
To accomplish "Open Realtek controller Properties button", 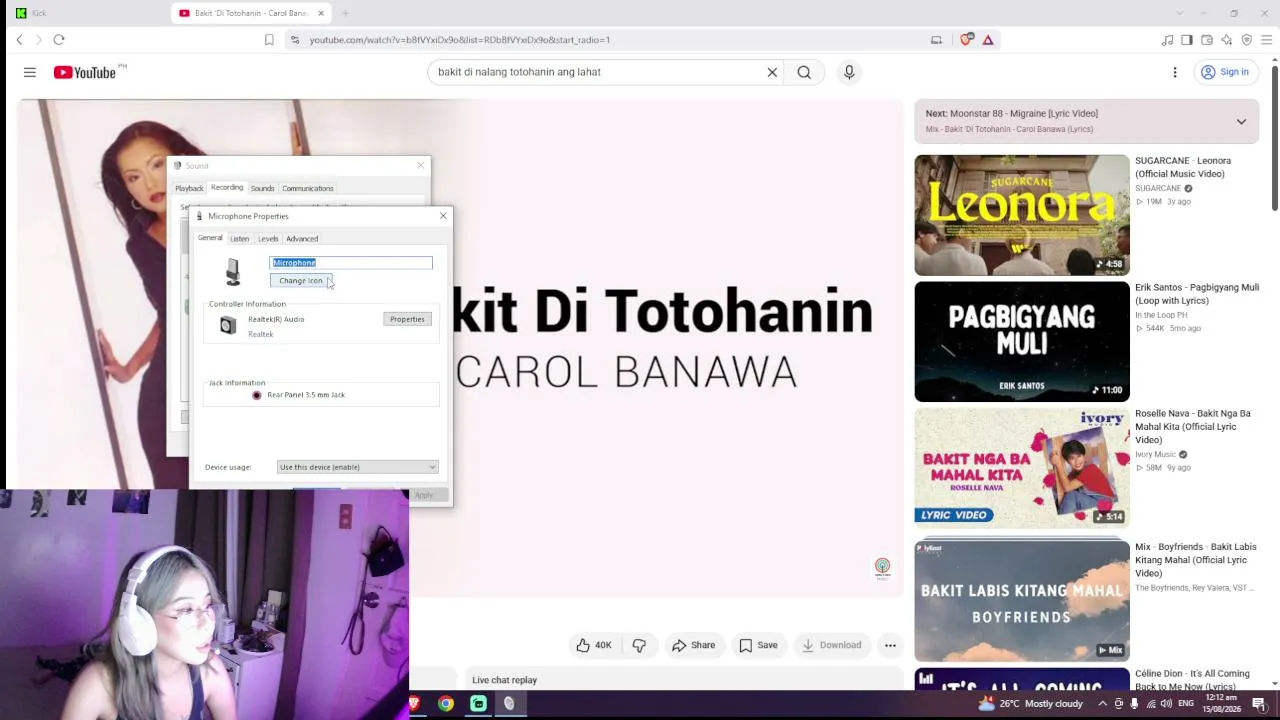I will 407,319.
